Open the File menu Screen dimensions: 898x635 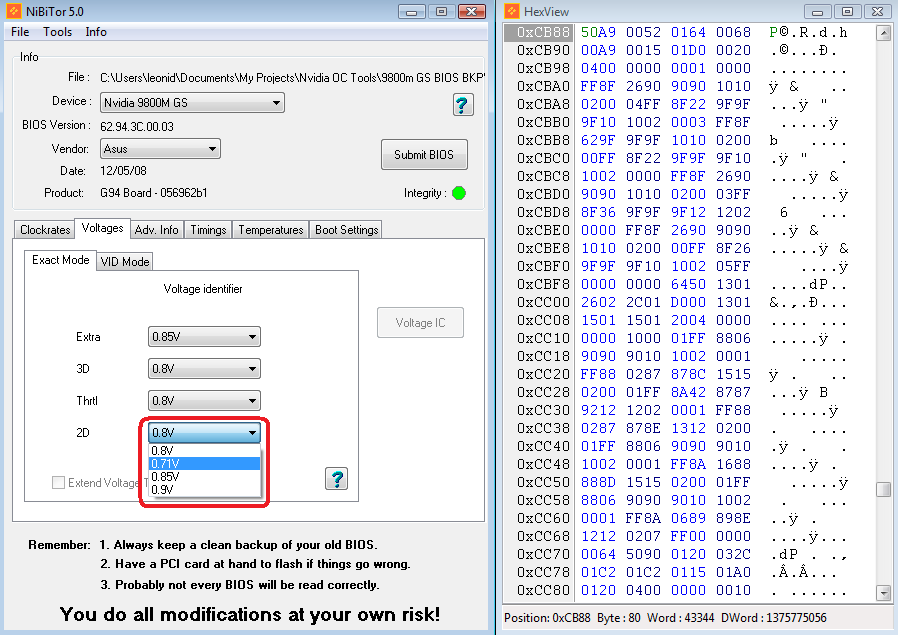tap(20, 32)
